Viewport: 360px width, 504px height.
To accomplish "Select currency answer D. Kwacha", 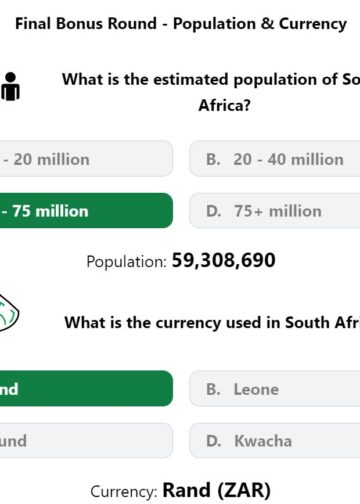I will (275, 441).
